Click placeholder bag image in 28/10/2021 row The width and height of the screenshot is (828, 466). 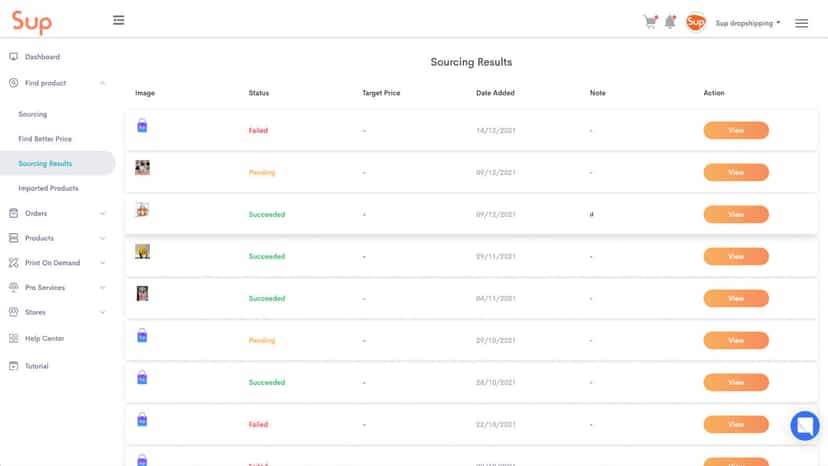(142, 377)
